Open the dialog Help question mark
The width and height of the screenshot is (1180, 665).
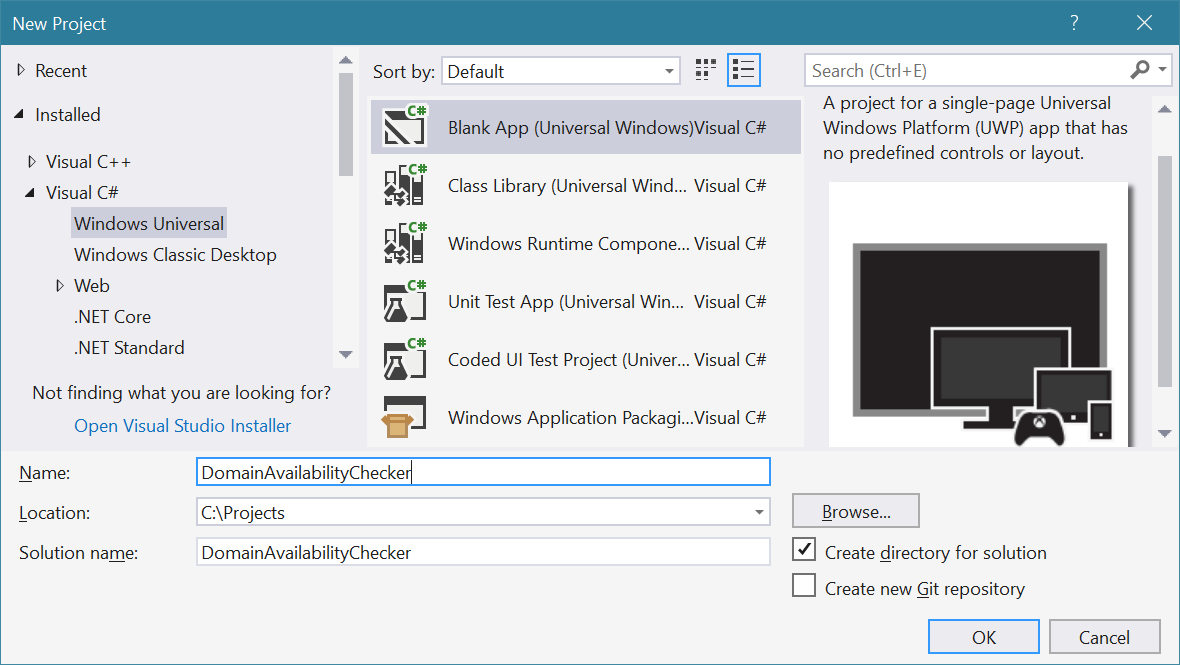1073,23
